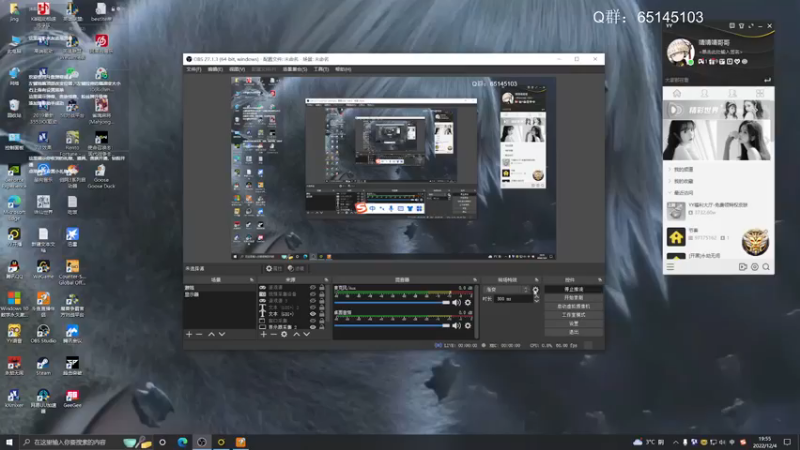Toggle visibility of 窗口采集 source
The image size is (800, 450).
[313, 320]
